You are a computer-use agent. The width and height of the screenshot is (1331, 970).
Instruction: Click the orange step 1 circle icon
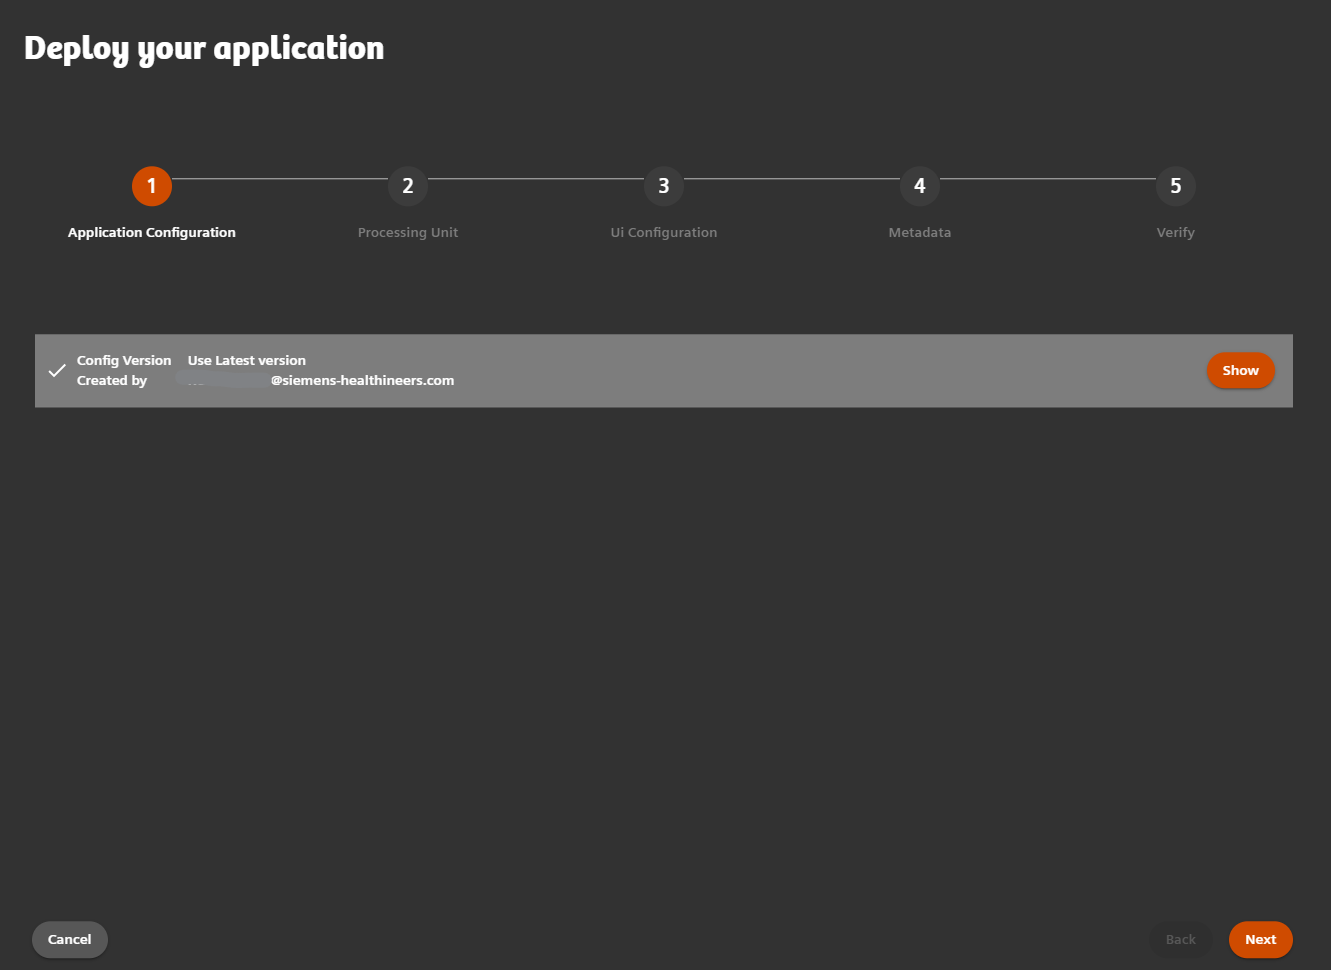point(151,186)
